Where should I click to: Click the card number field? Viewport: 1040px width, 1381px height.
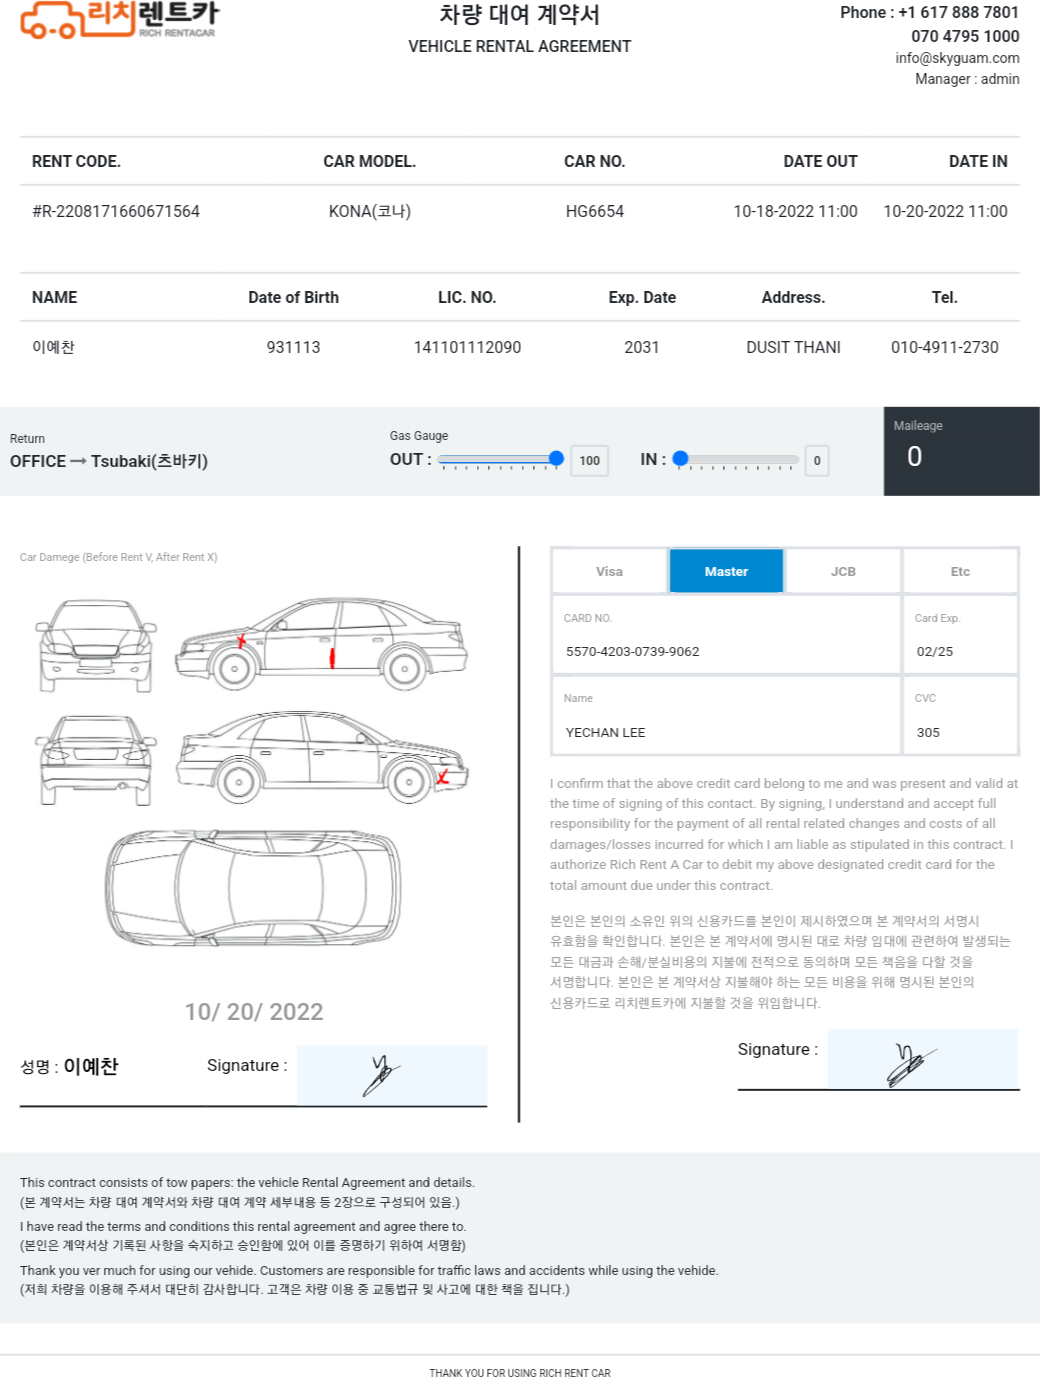tap(726, 634)
